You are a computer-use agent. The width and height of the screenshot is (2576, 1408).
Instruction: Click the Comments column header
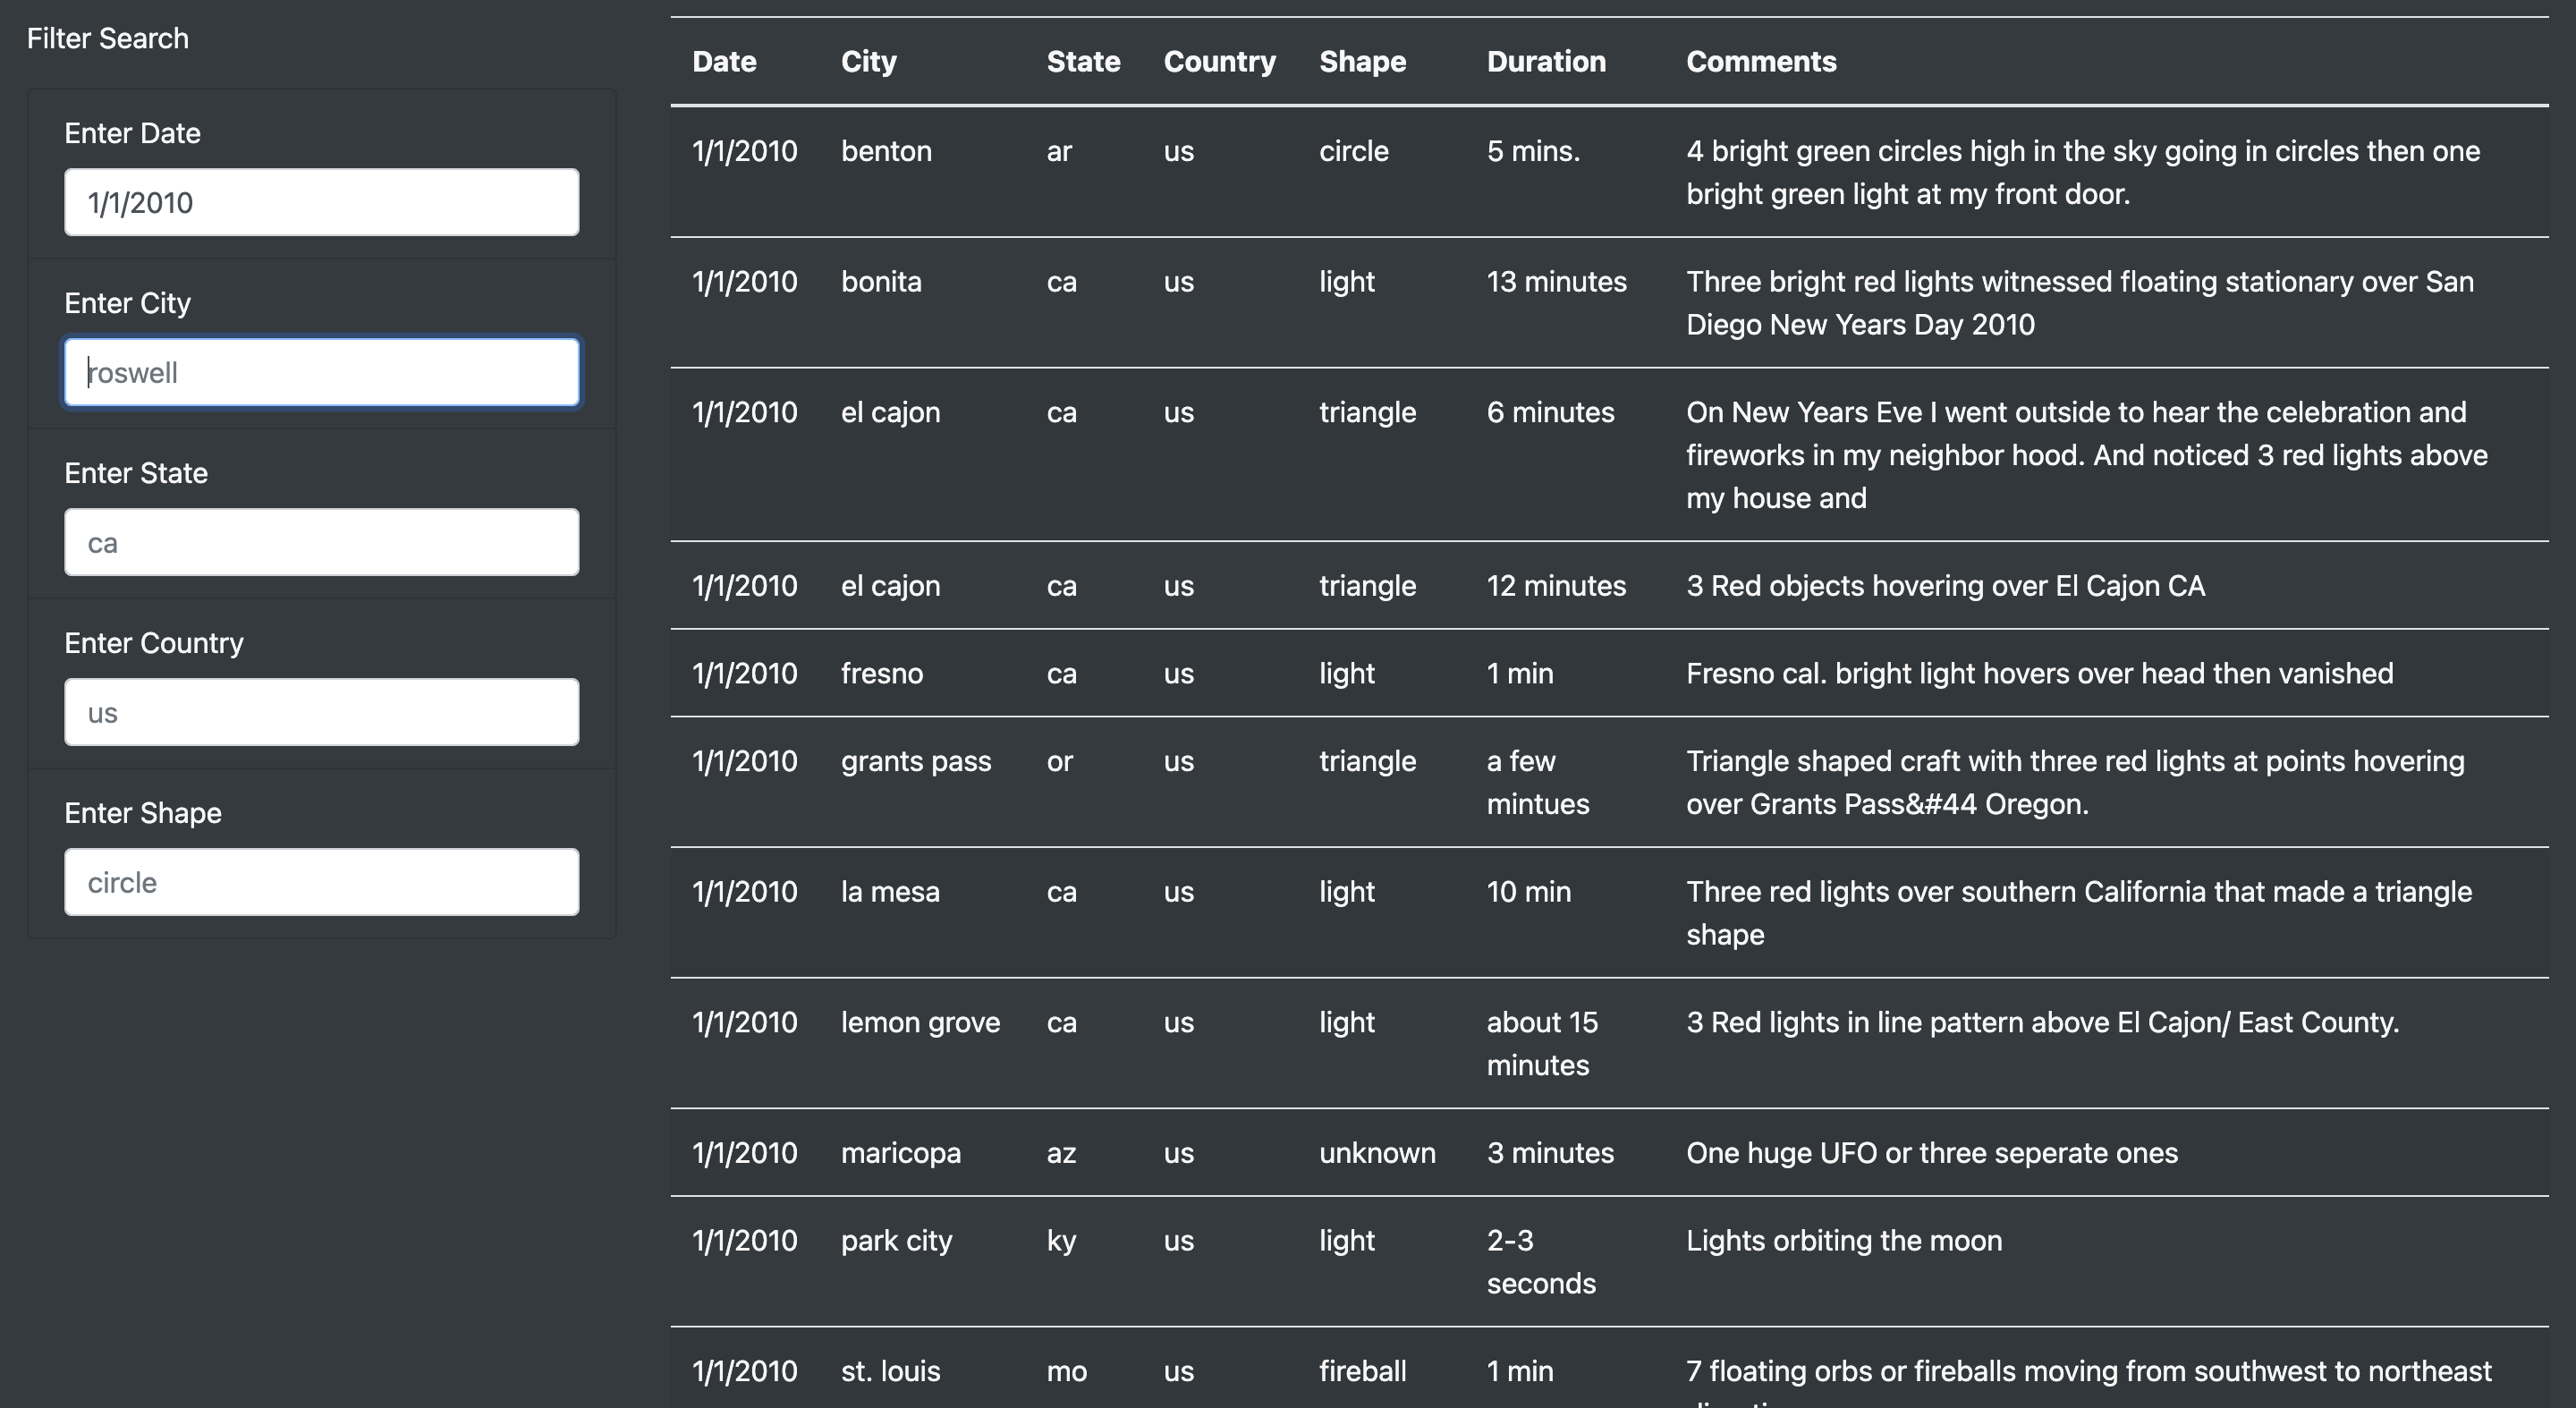pos(1761,61)
